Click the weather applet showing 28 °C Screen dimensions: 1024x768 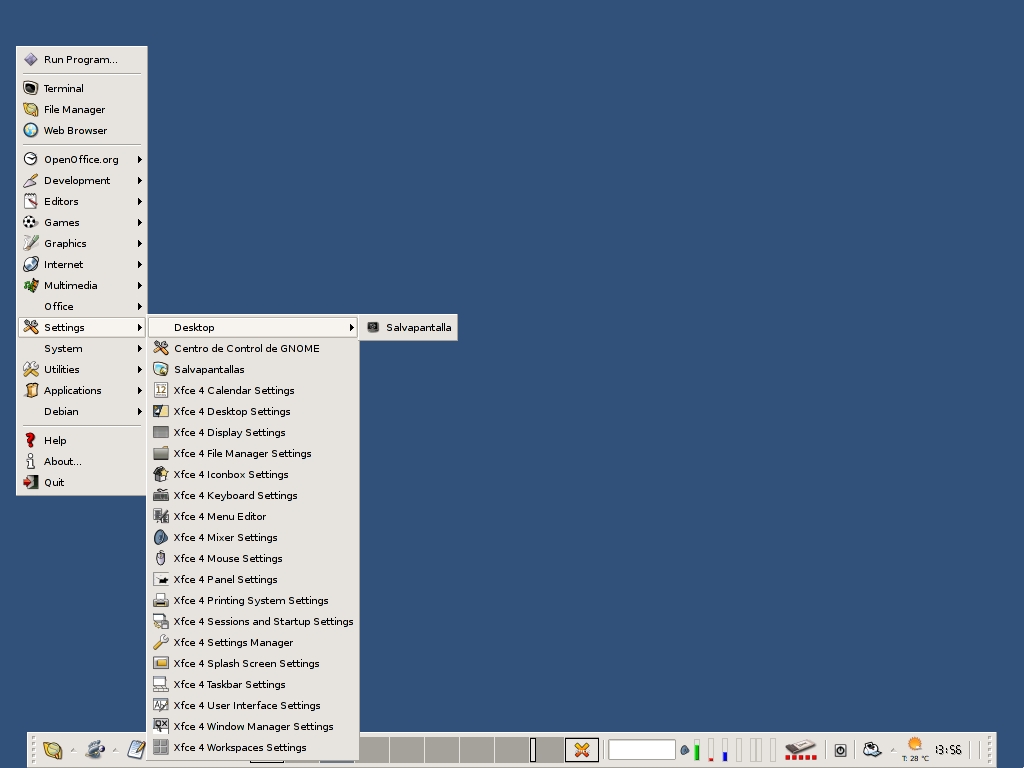point(915,750)
